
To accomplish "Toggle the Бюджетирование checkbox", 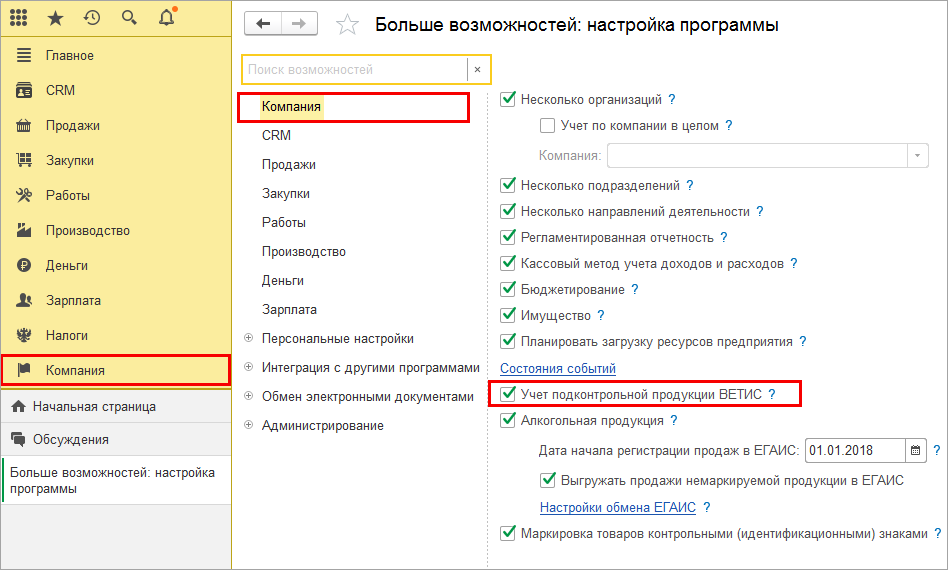I will click(508, 290).
